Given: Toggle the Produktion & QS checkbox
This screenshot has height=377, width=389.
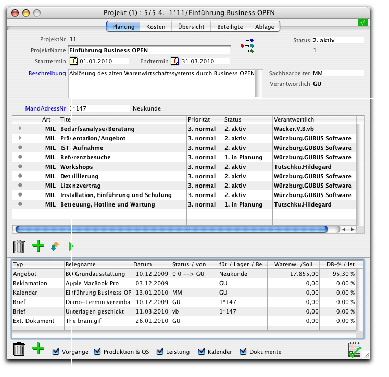Looking at the screenshot, I should coord(97,352).
